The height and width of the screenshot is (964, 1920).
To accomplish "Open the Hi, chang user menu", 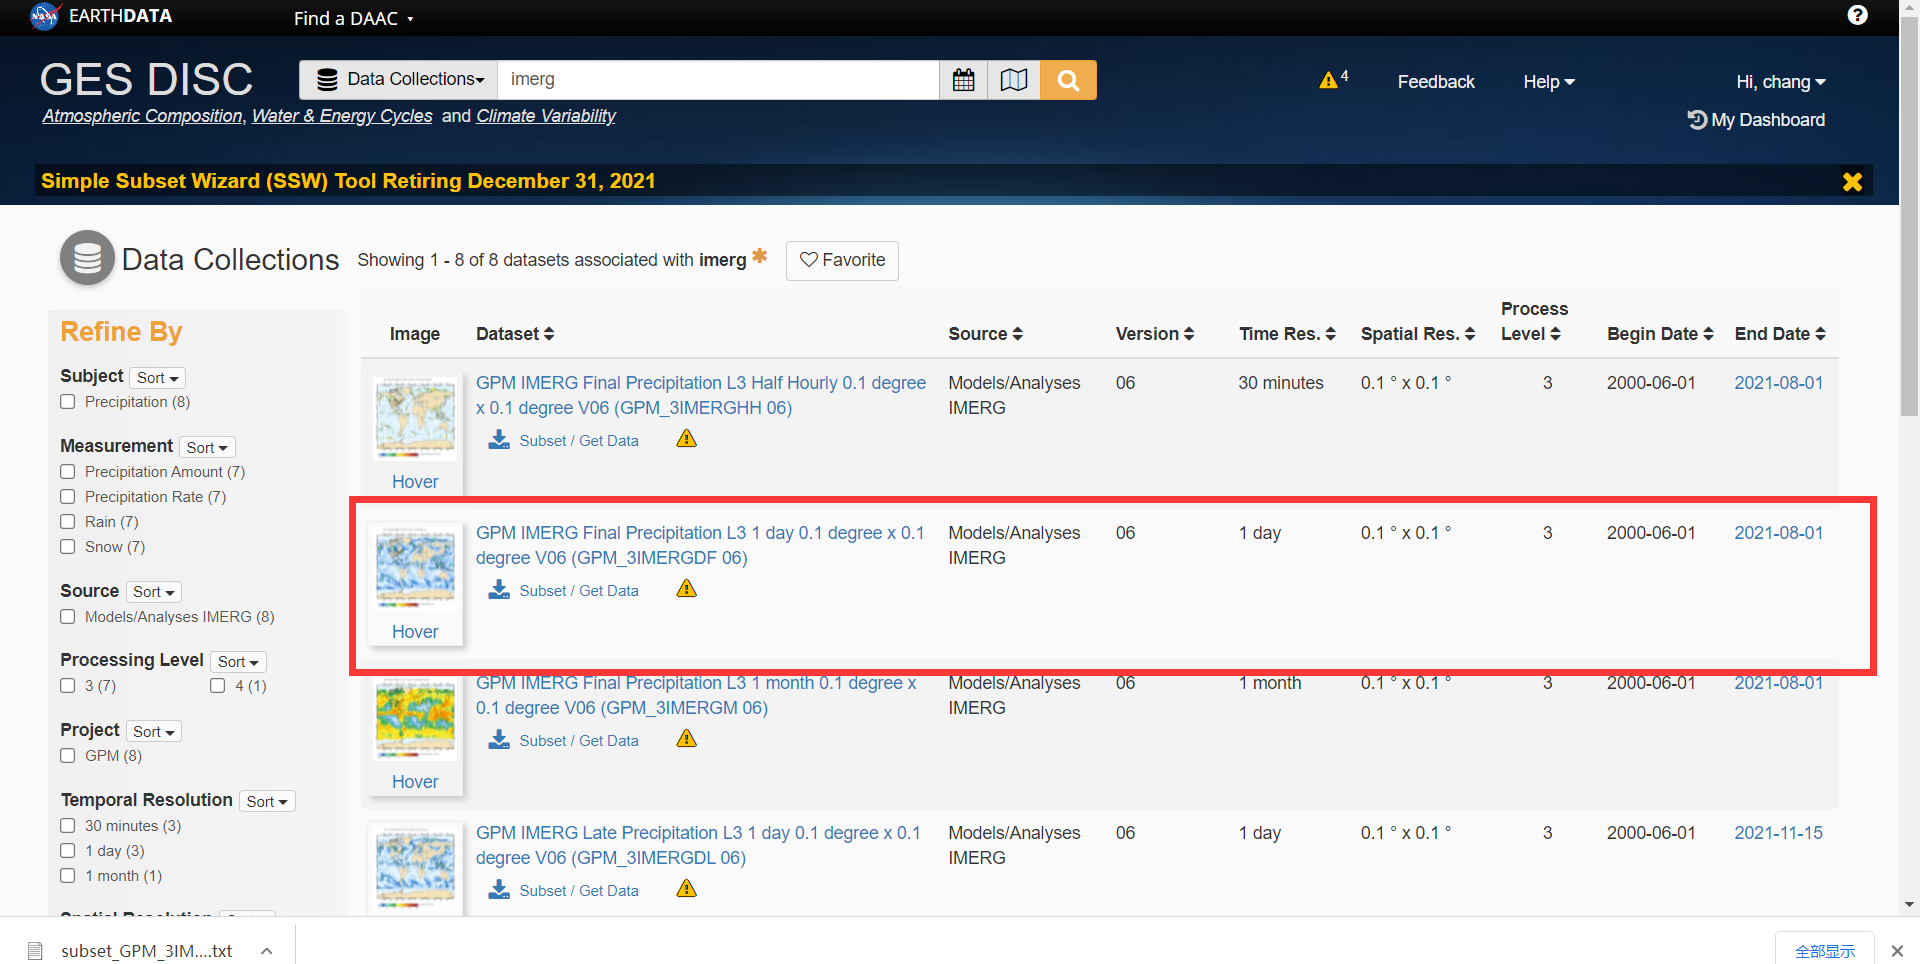I will pyautogui.click(x=1780, y=82).
